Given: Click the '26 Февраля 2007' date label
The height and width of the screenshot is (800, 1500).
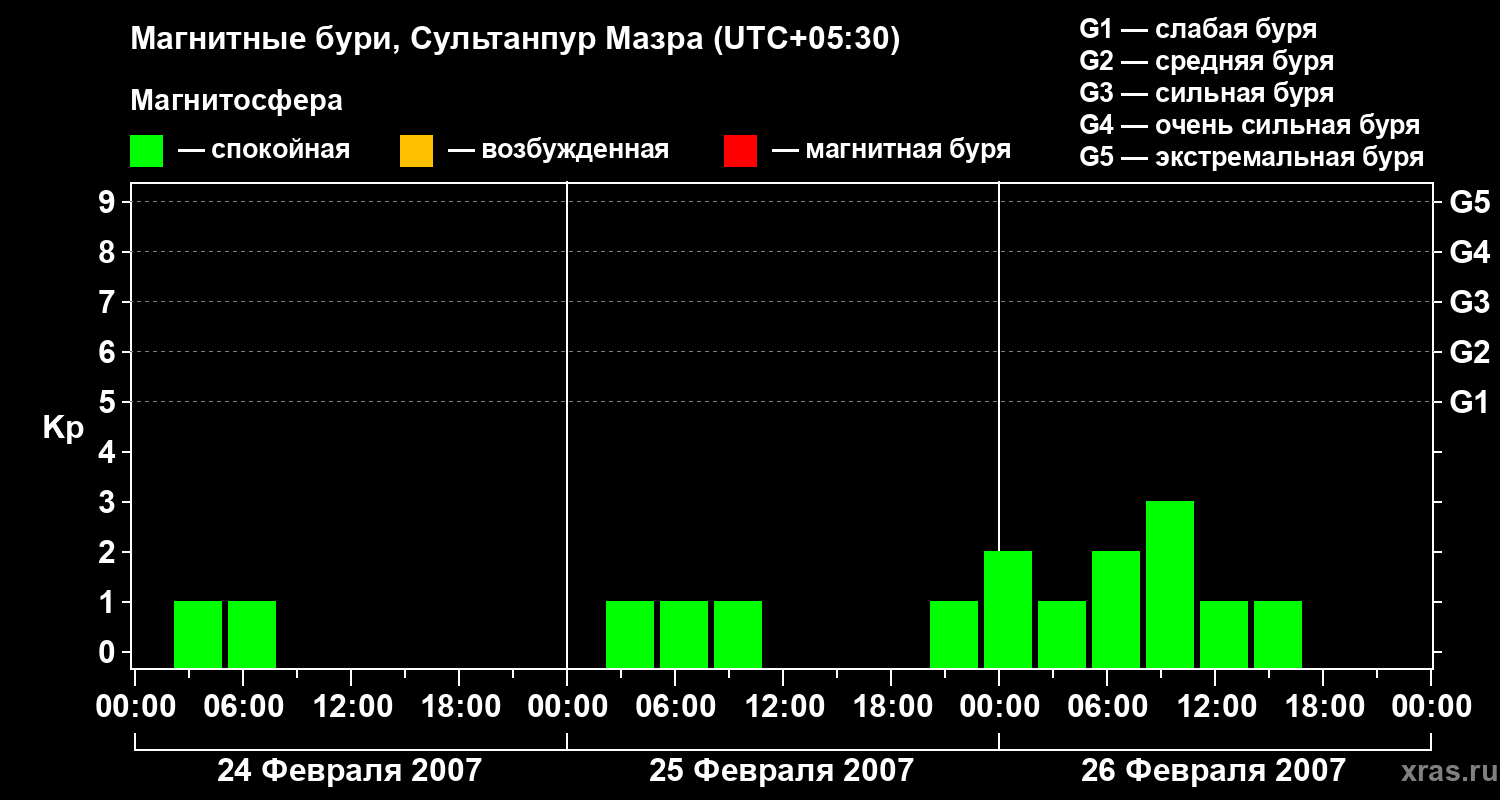Looking at the screenshot, I should coord(1213,771).
